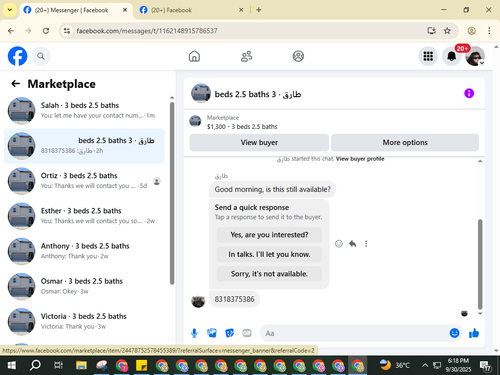
Task: Open Task View on taskbar
Action: pos(58,366)
